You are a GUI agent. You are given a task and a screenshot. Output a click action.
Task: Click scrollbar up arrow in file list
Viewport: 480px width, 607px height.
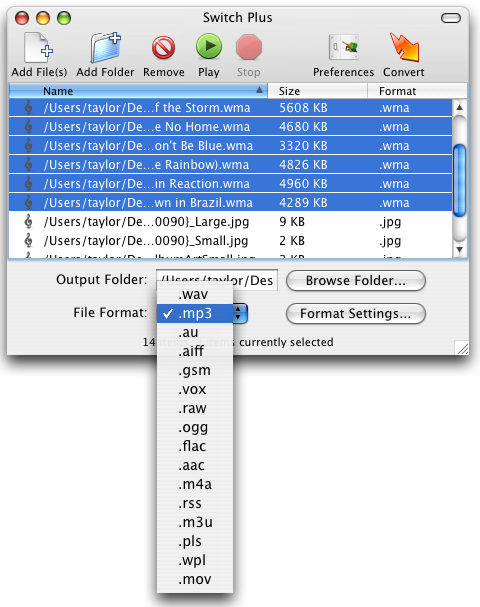pos(459,107)
